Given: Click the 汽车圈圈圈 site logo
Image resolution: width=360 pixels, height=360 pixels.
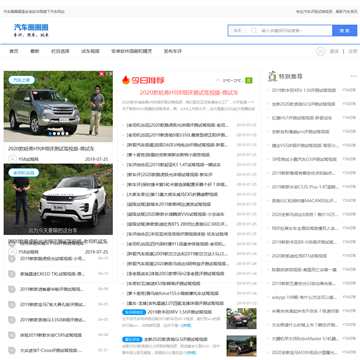Looking at the screenshot, I should tap(31, 30).
